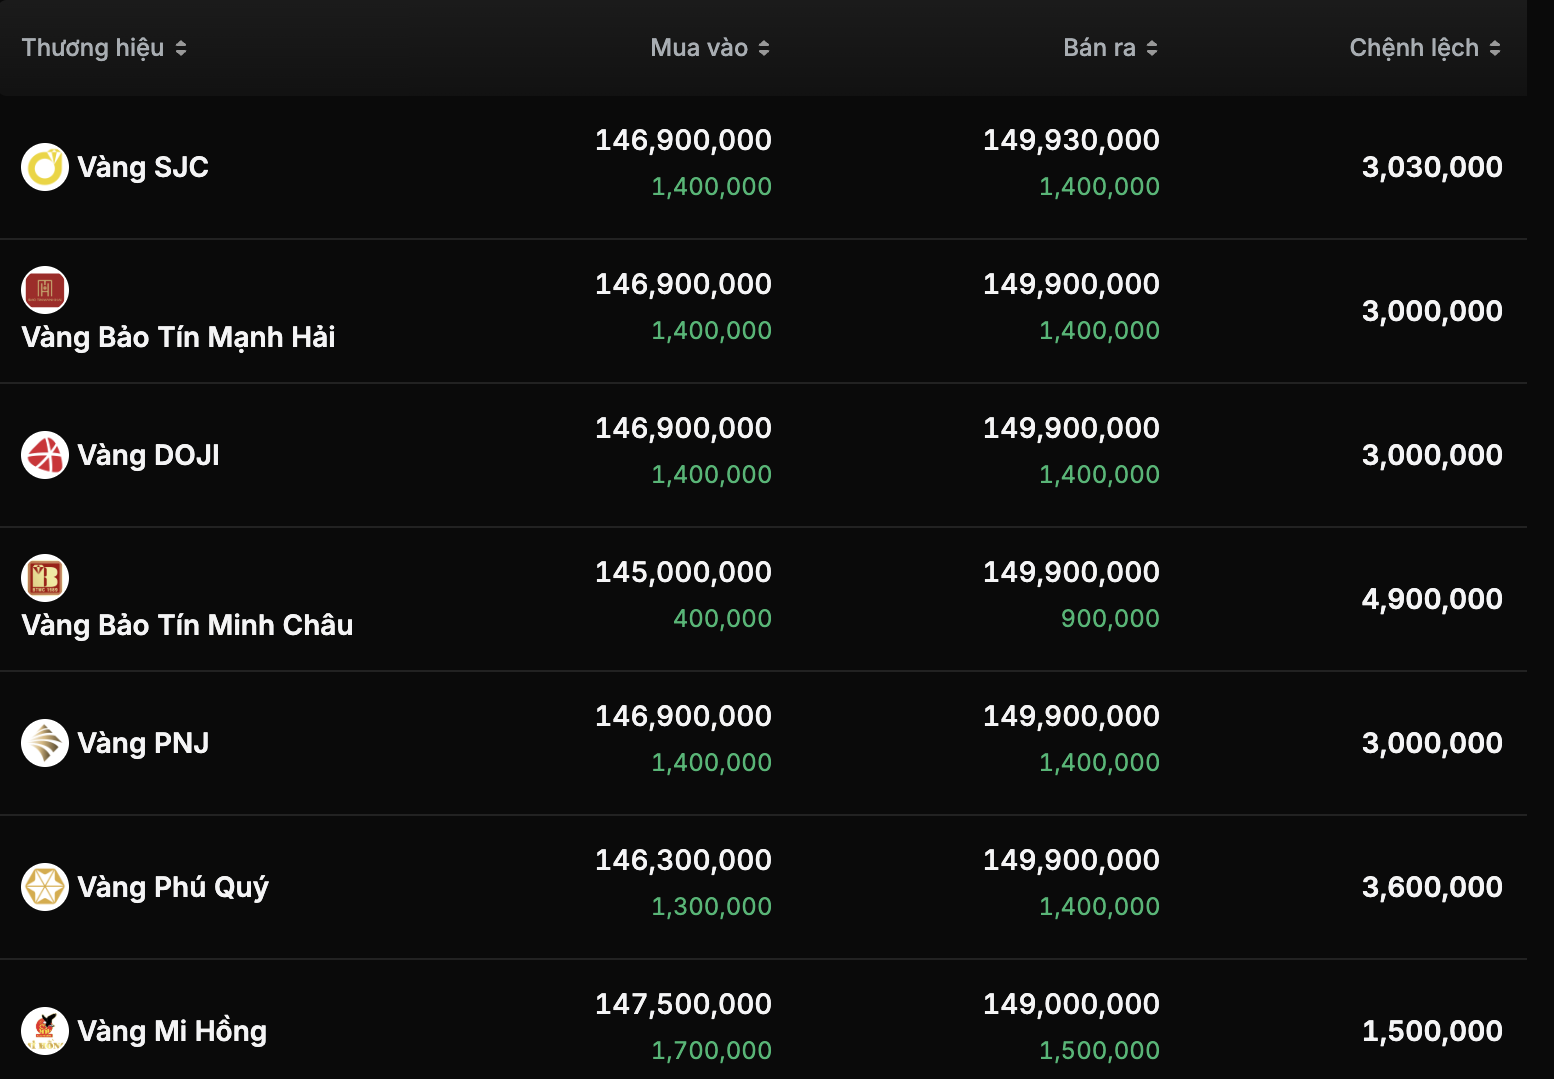Open the Vàng SJC row name

click(x=143, y=167)
